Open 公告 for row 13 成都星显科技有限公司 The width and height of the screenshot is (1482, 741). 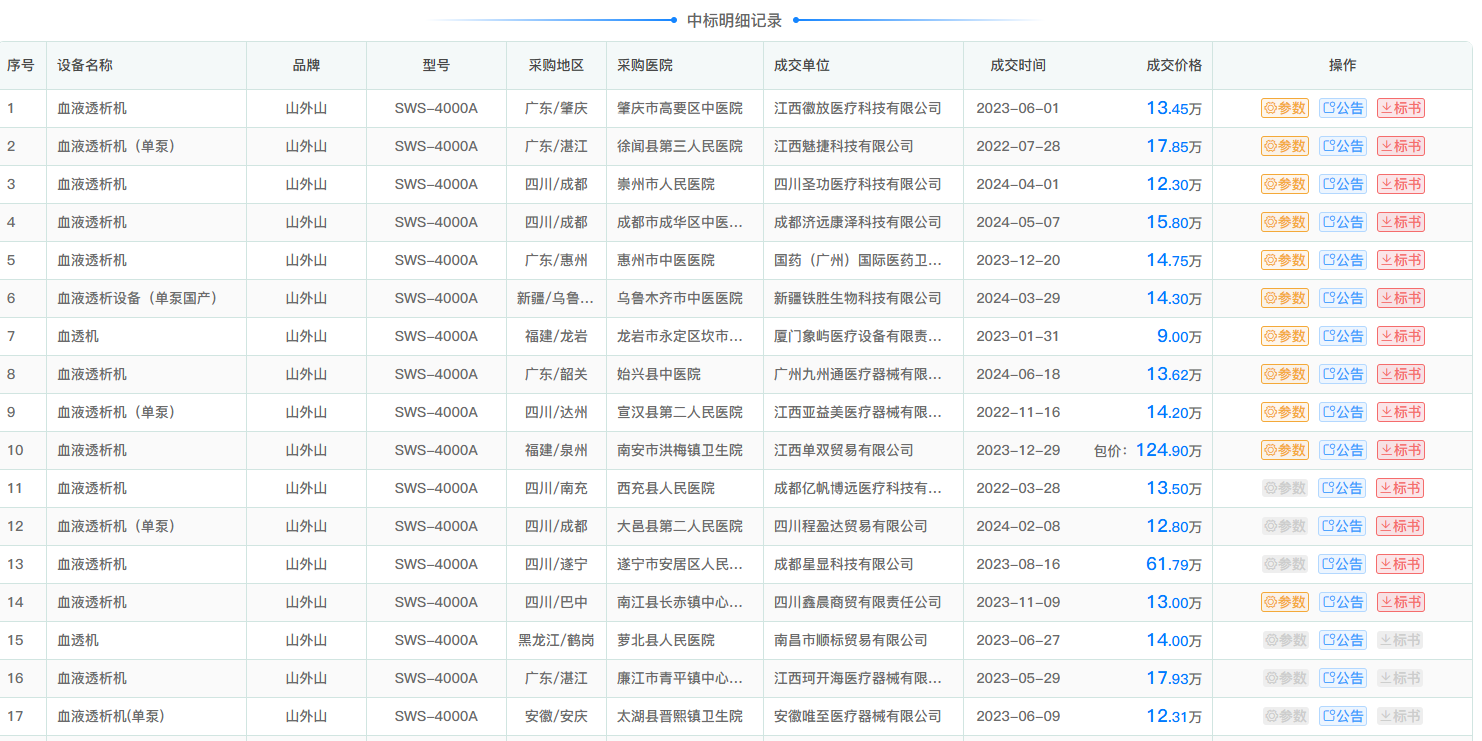point(1343,564)
